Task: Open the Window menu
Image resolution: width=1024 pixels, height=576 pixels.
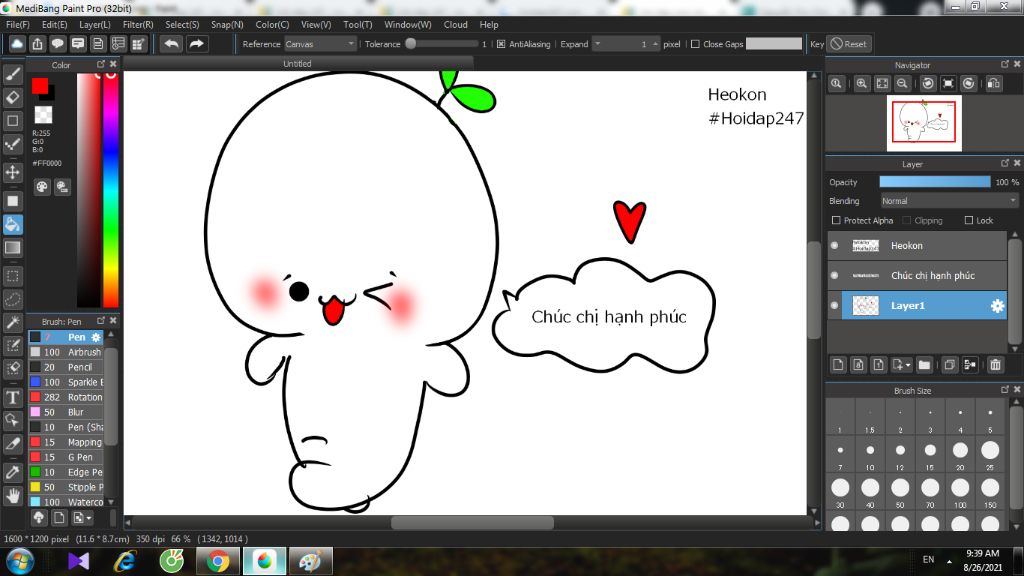Action: click(x=408, y=25)
